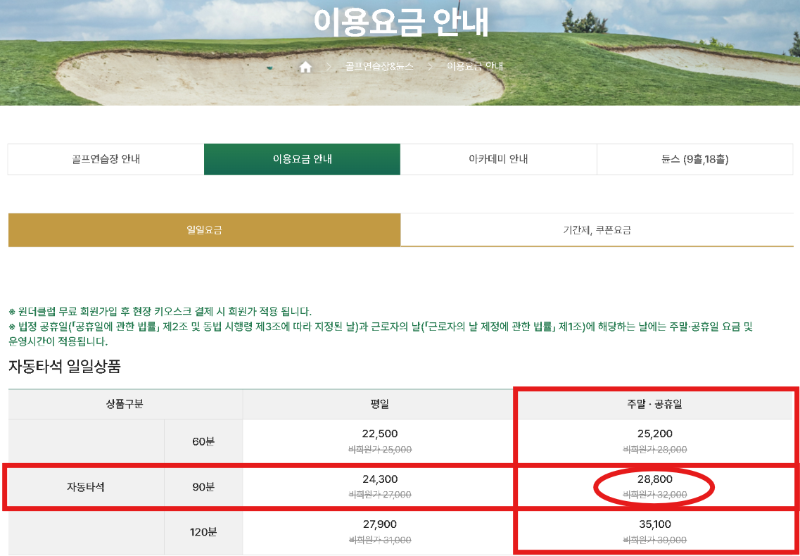Click the 120분 row label
The width and height of the screenshot is (800, 556).
[203, 532]
